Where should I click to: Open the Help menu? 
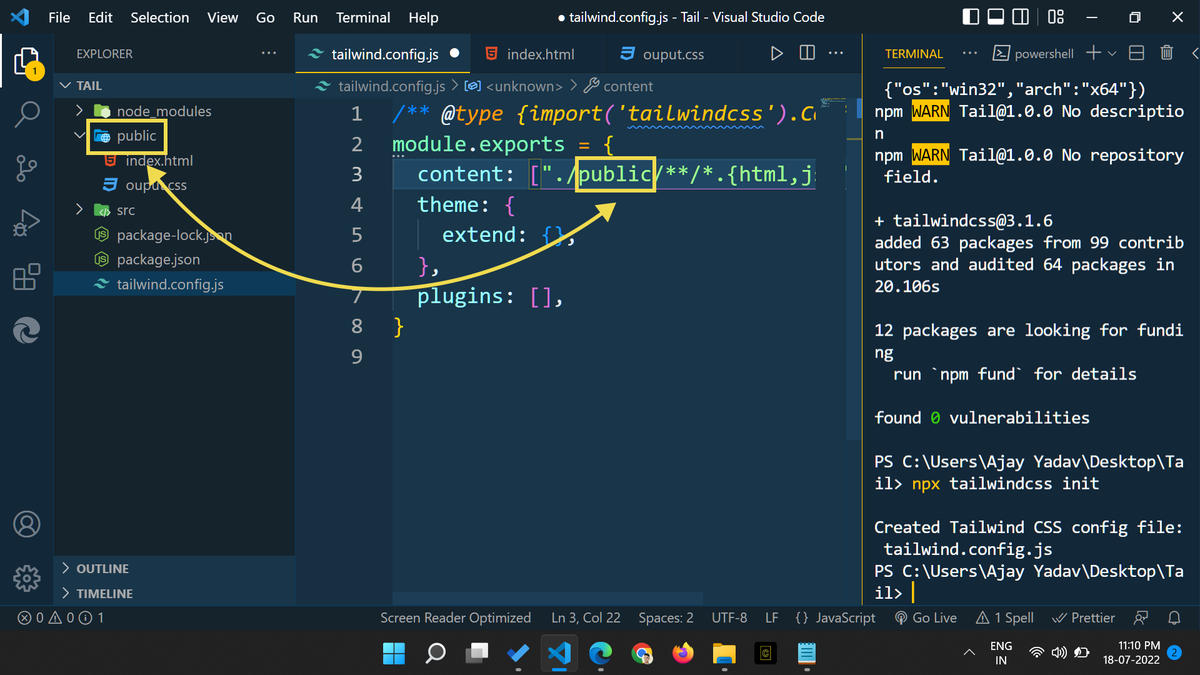tap(423, 17)
